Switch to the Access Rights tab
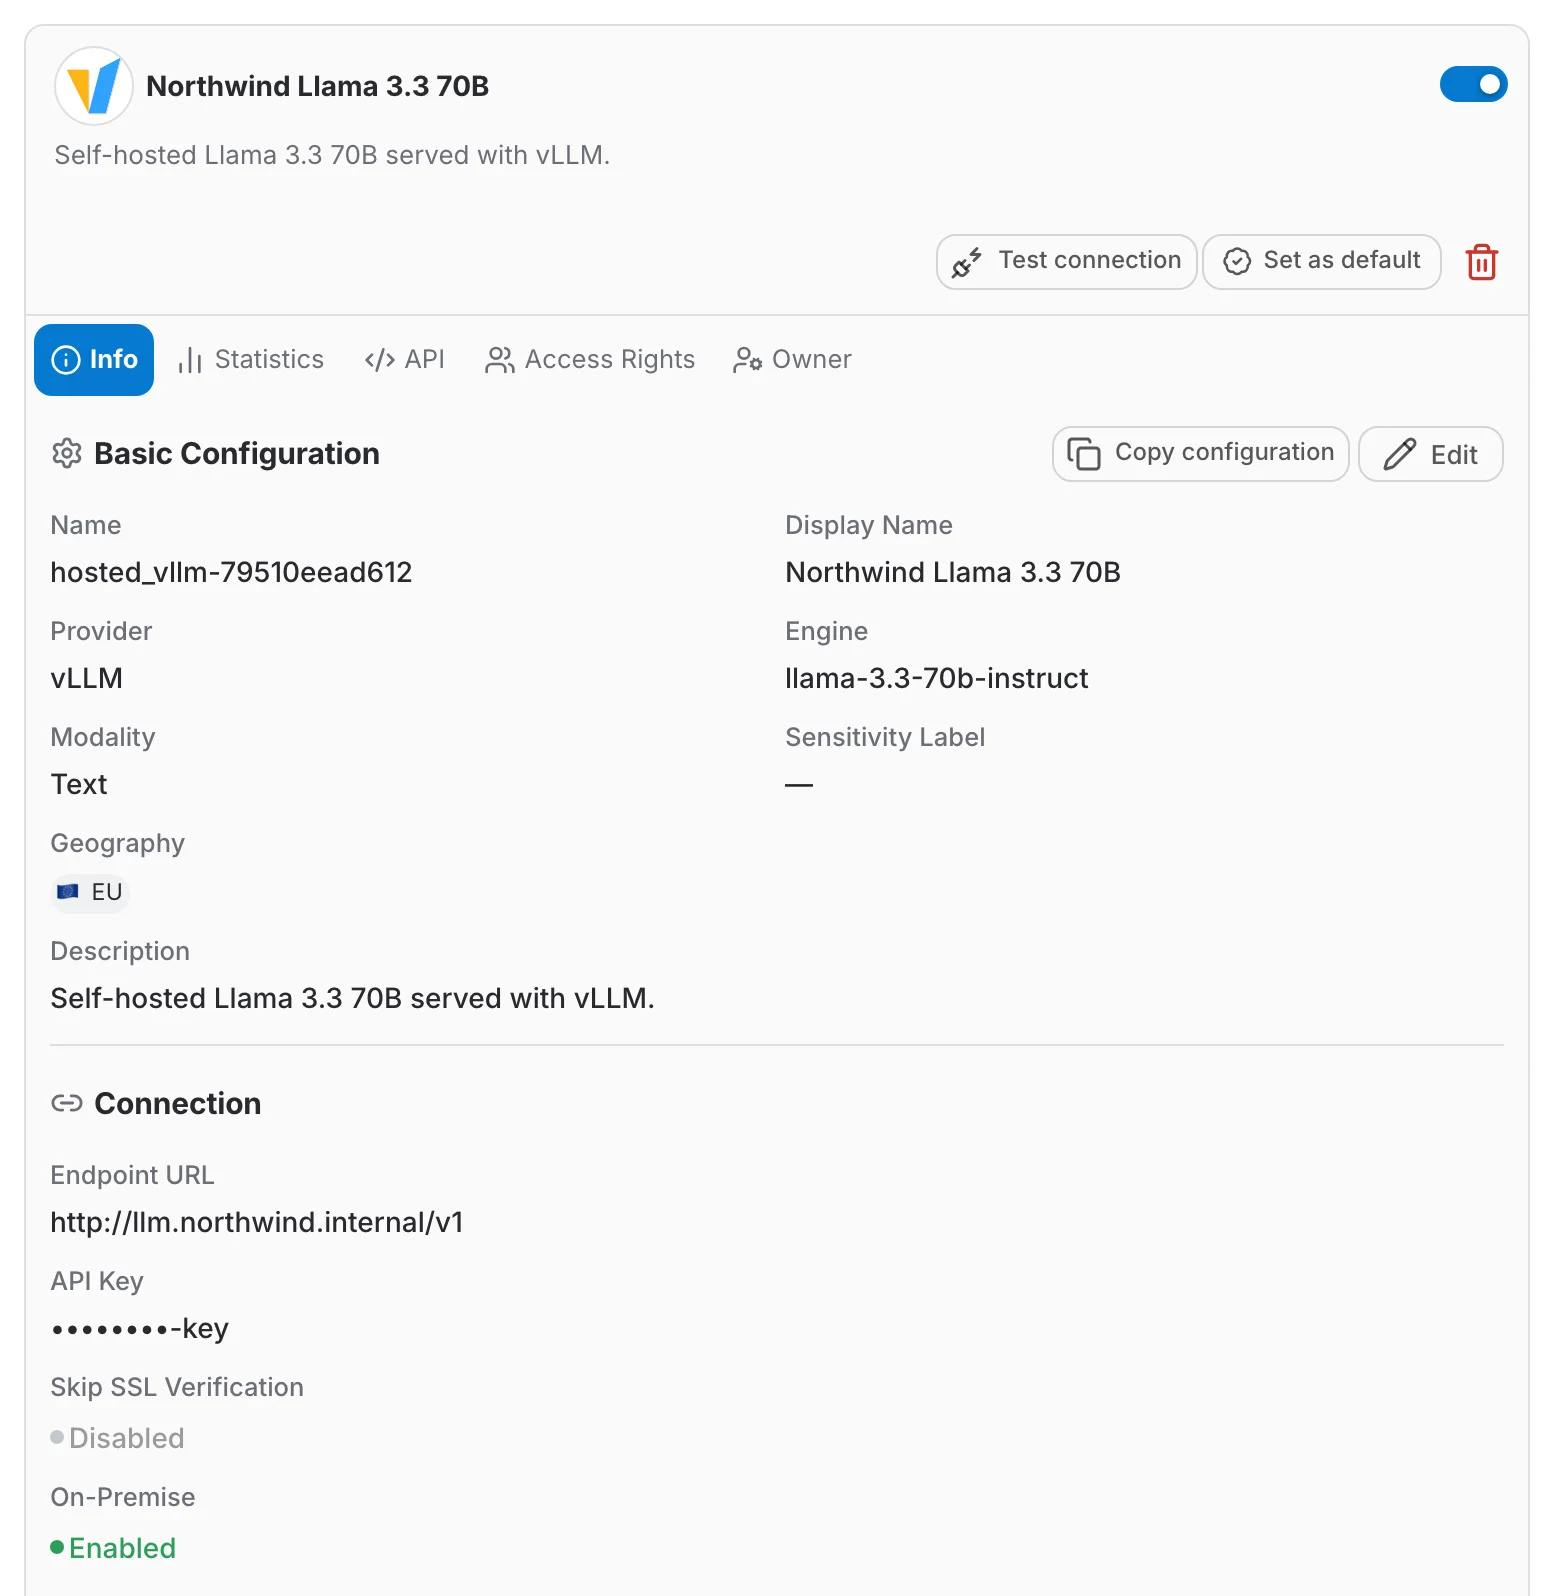 (x=590, y=360)
